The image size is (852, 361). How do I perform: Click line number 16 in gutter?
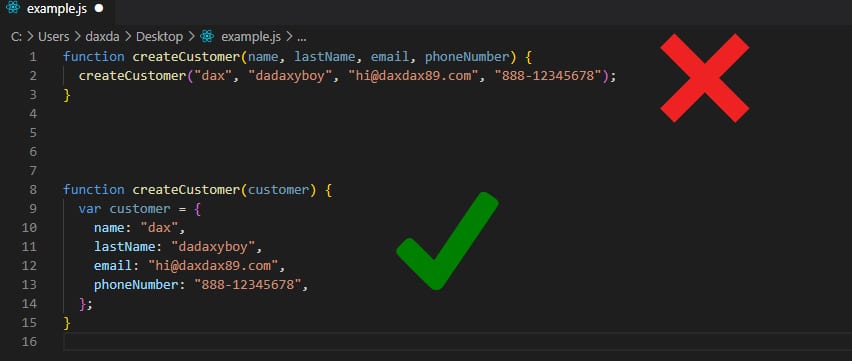29,342
